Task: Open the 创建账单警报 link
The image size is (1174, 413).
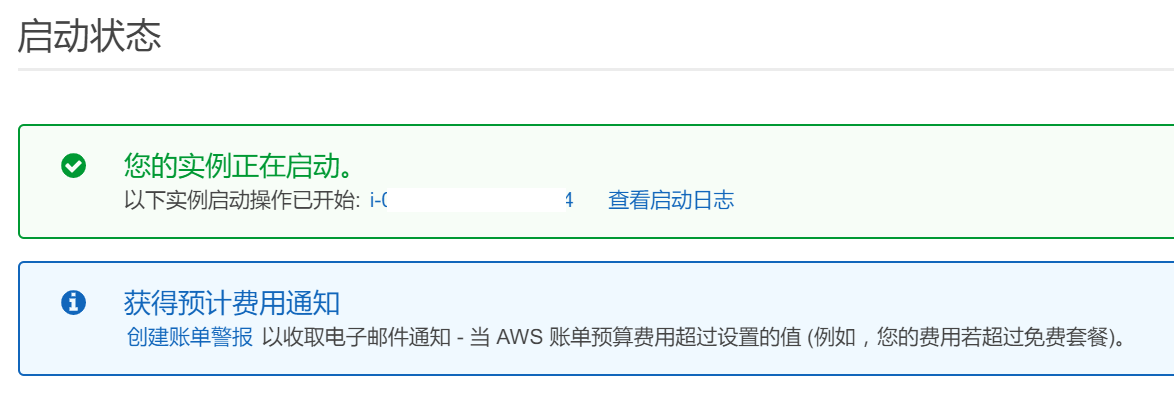Action: click(x=190, y=337)
